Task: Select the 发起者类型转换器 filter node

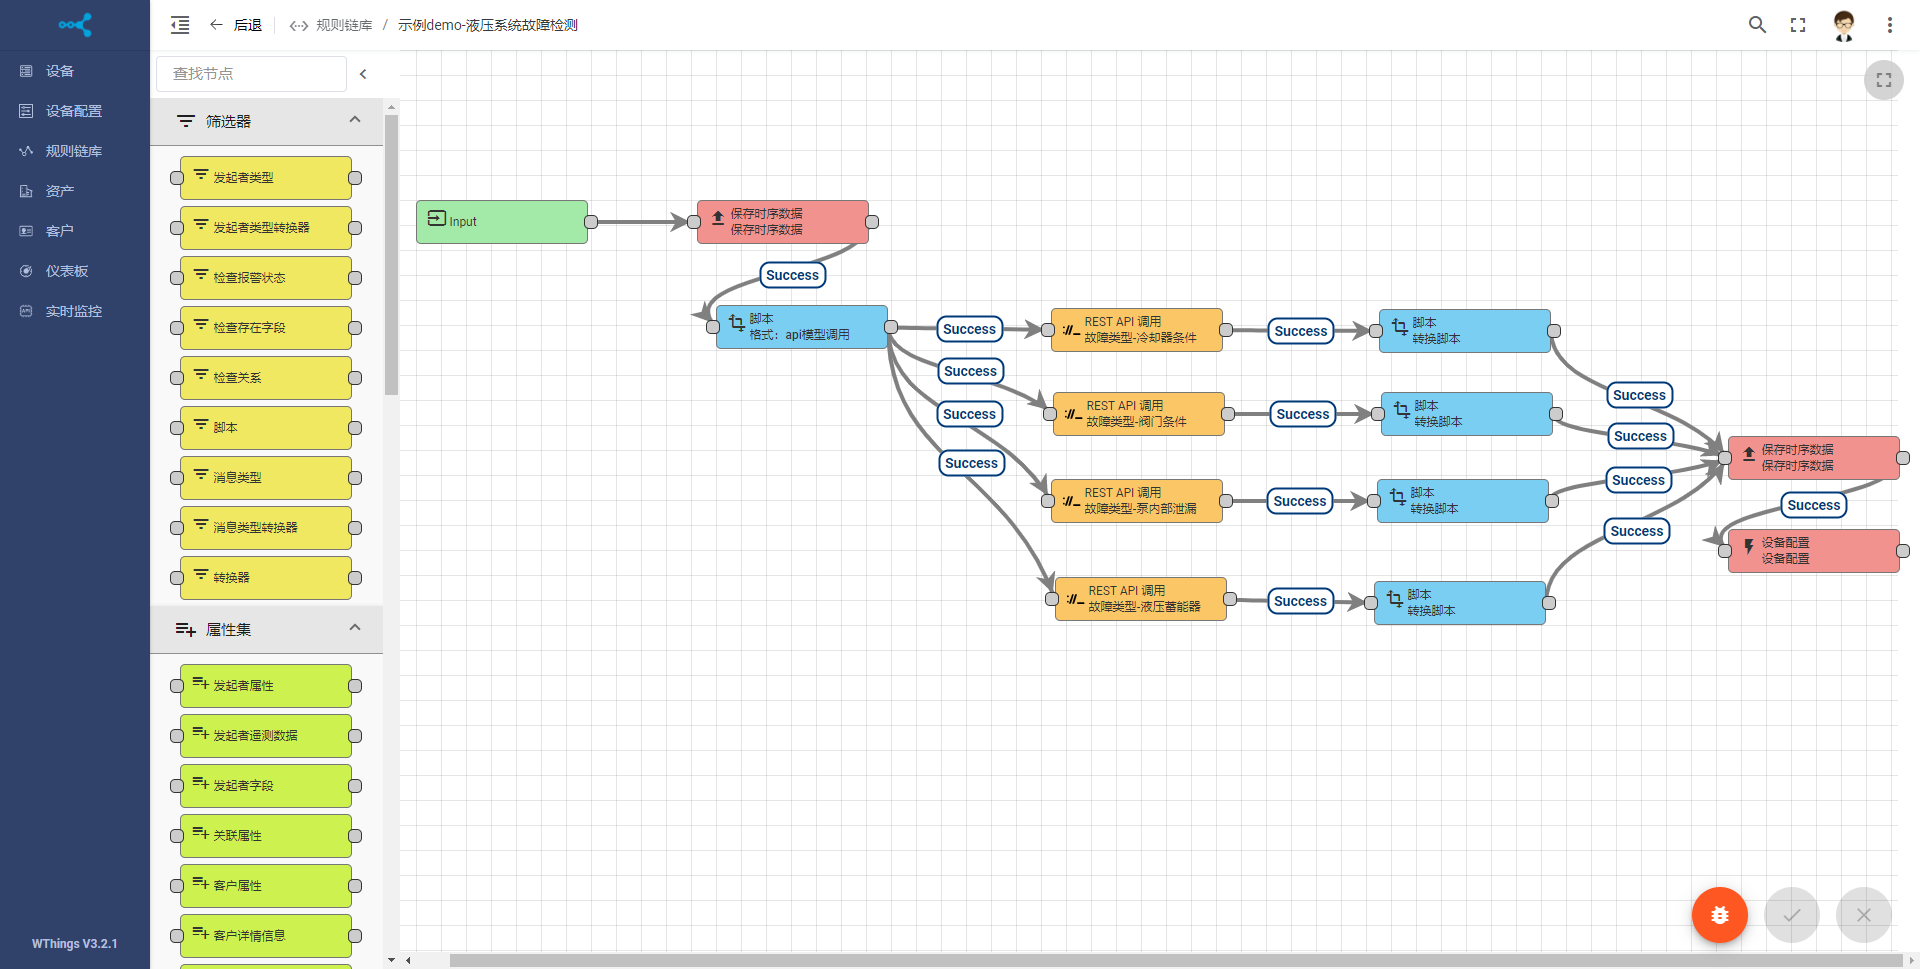Action: (266, 228)
